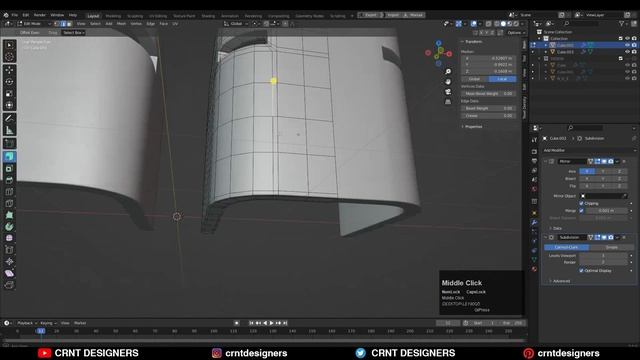Enable vertex select mode

tap(57, 24)
